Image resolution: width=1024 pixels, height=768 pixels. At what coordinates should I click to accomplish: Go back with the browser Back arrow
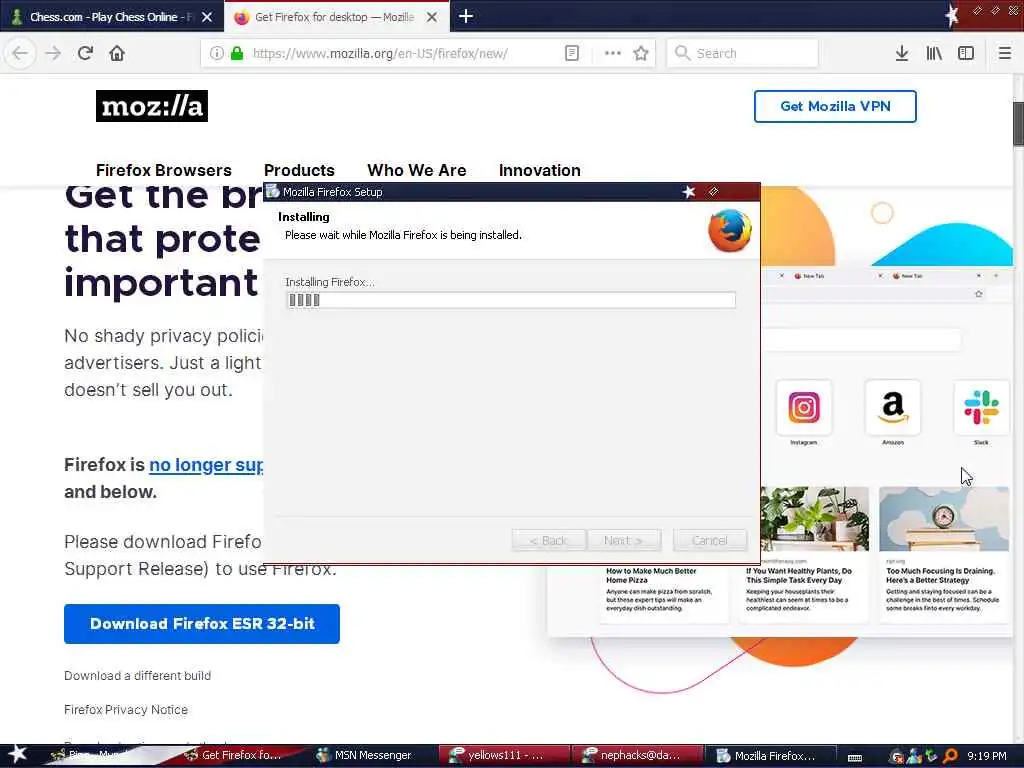click(x=20, y=53)
